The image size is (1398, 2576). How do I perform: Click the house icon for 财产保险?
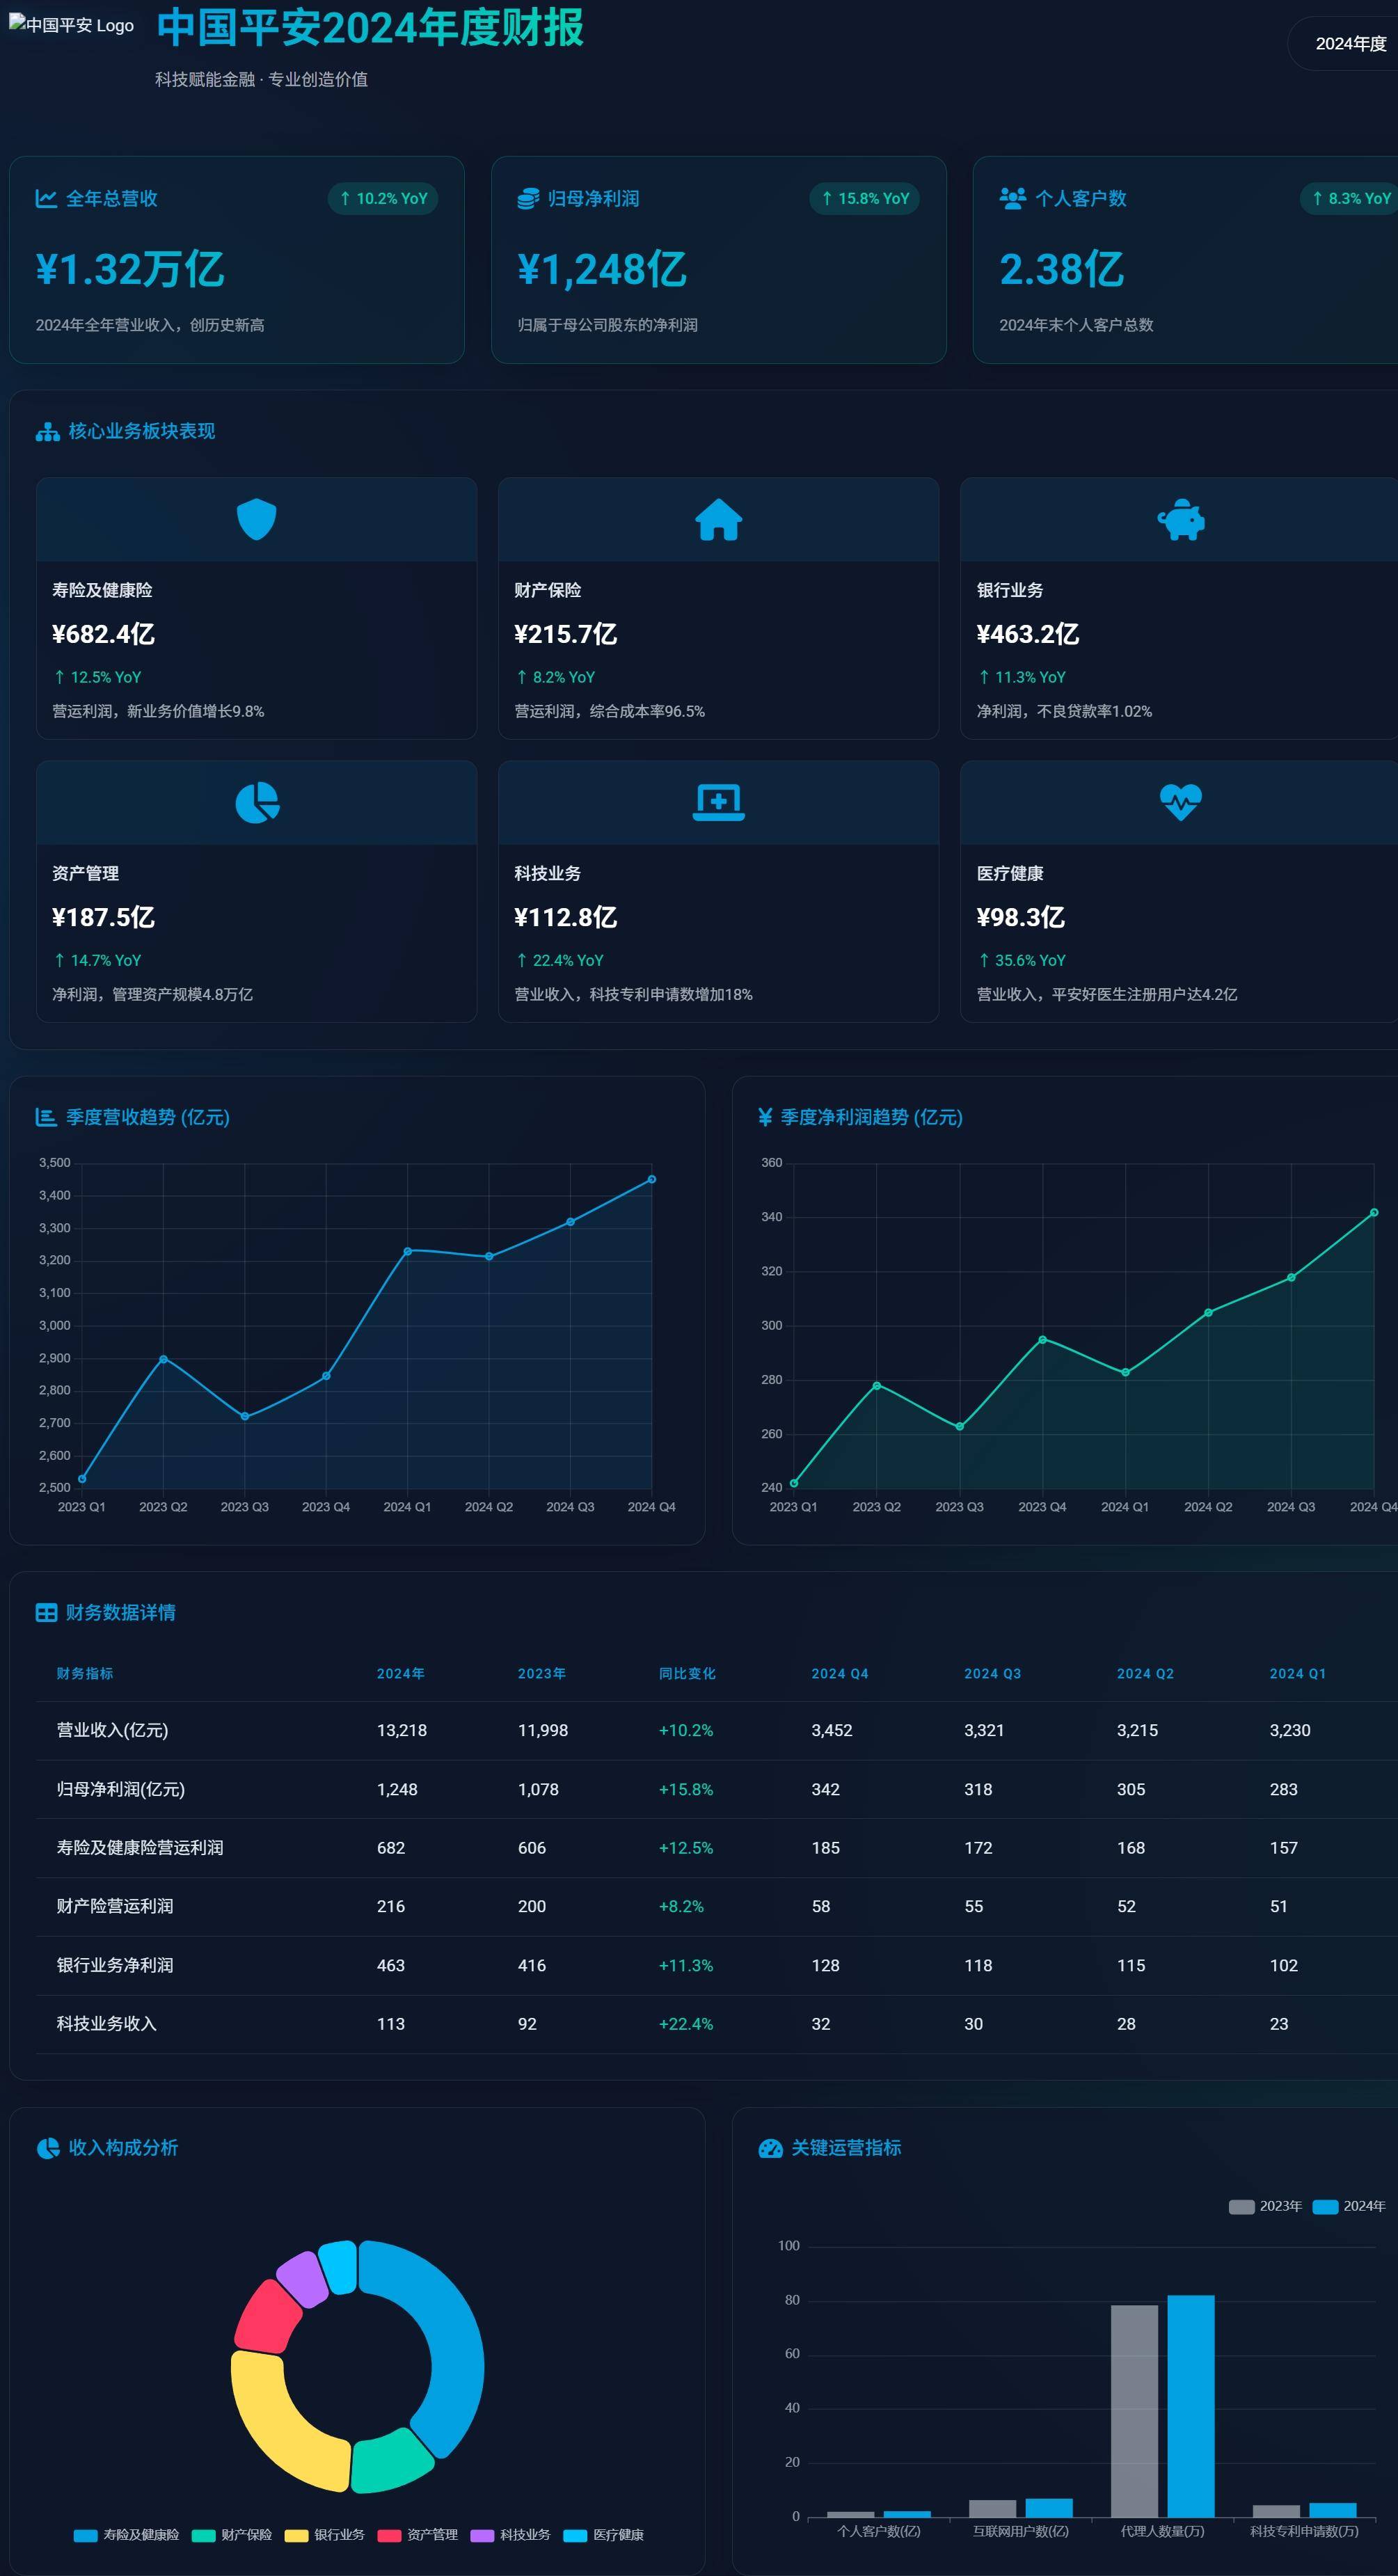718,519
